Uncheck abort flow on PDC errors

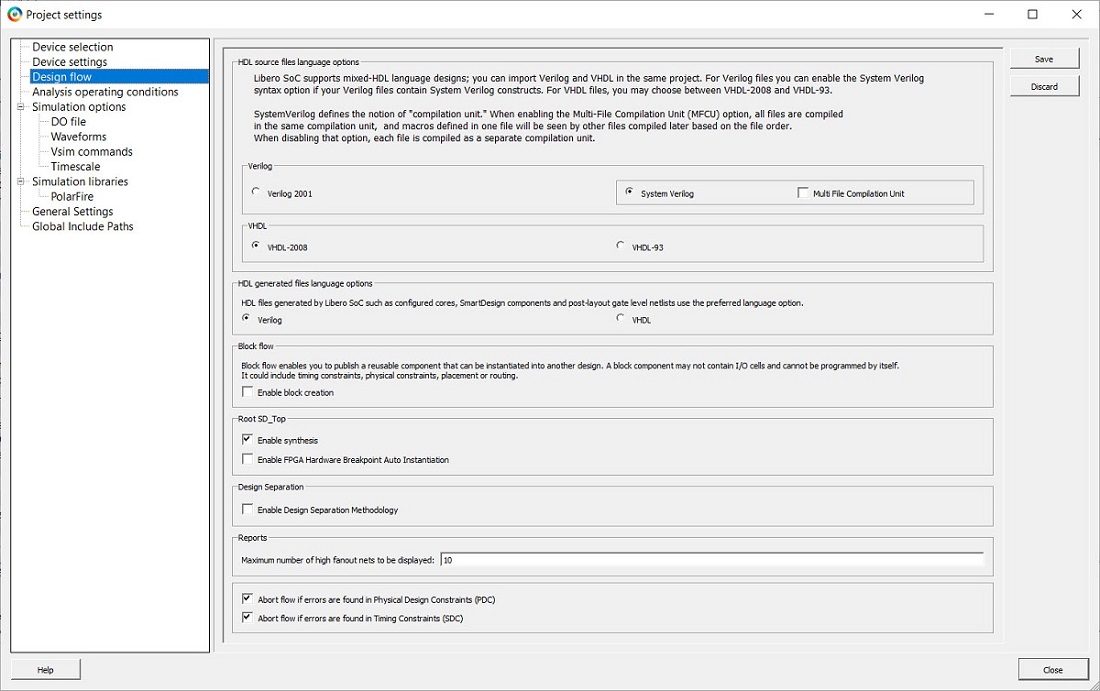(248, 599)
